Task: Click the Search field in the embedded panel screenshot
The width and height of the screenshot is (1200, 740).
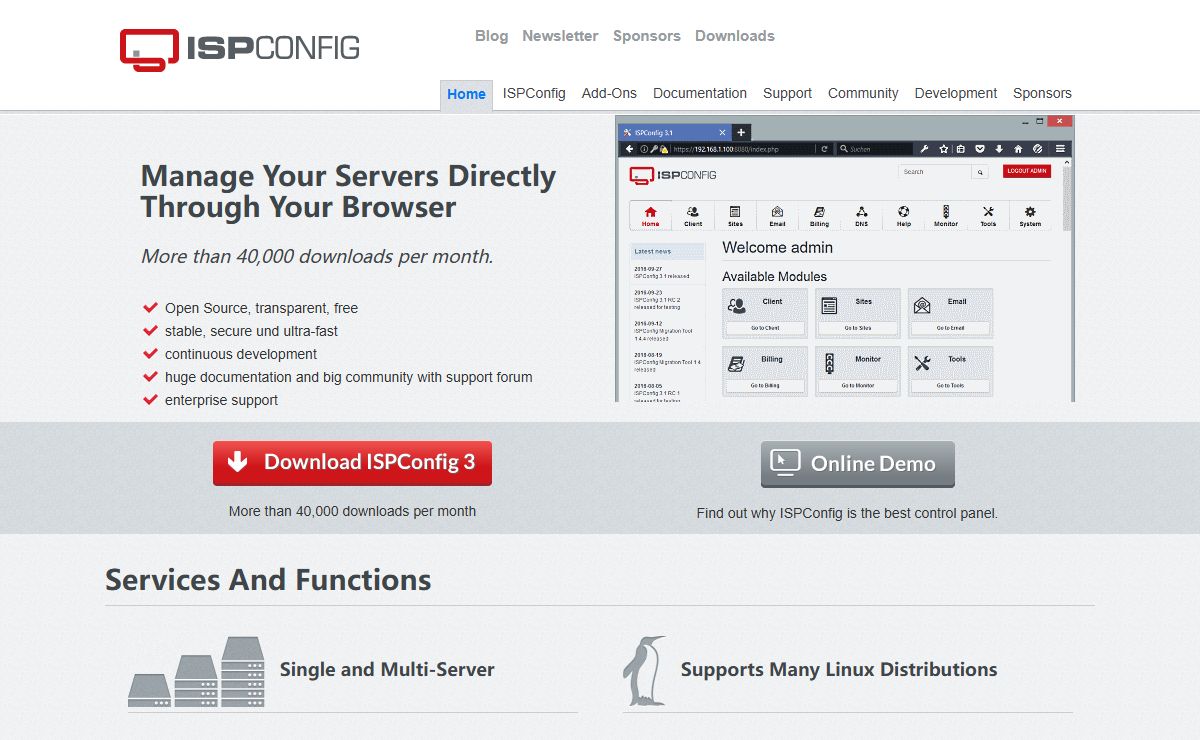Action: point(935,172)
